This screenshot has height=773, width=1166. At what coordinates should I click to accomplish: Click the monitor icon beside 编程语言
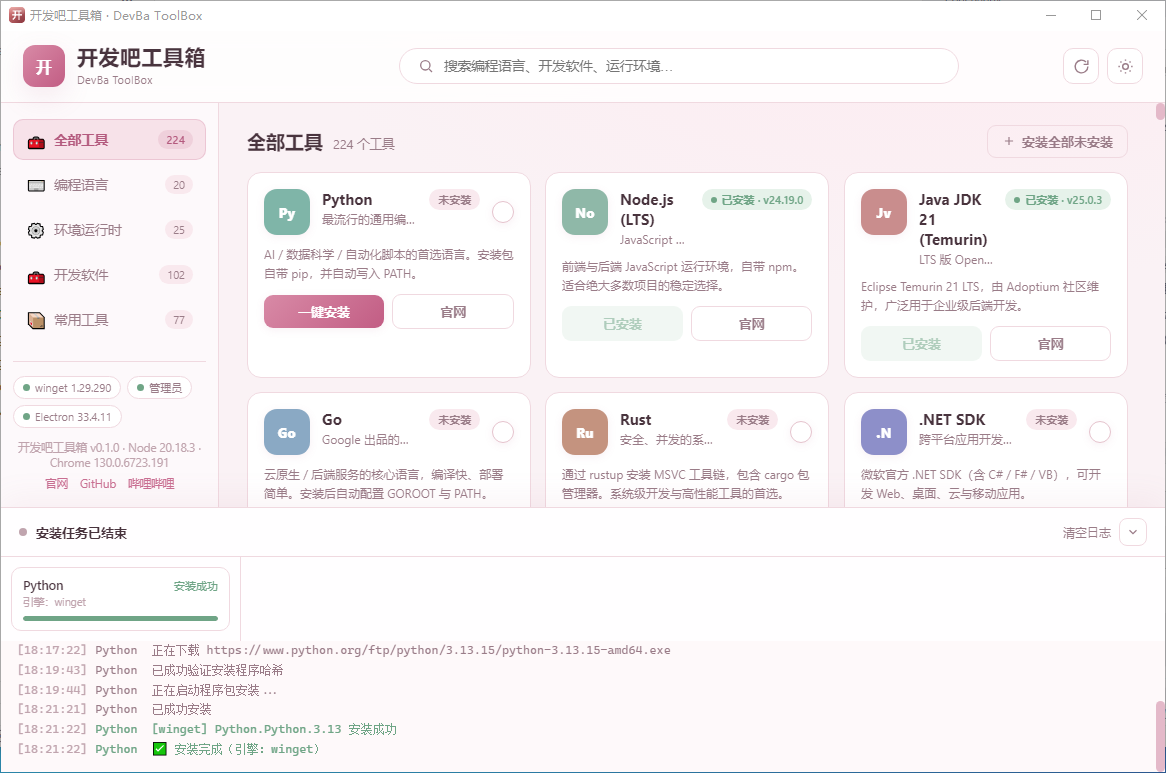click(36, 186)
